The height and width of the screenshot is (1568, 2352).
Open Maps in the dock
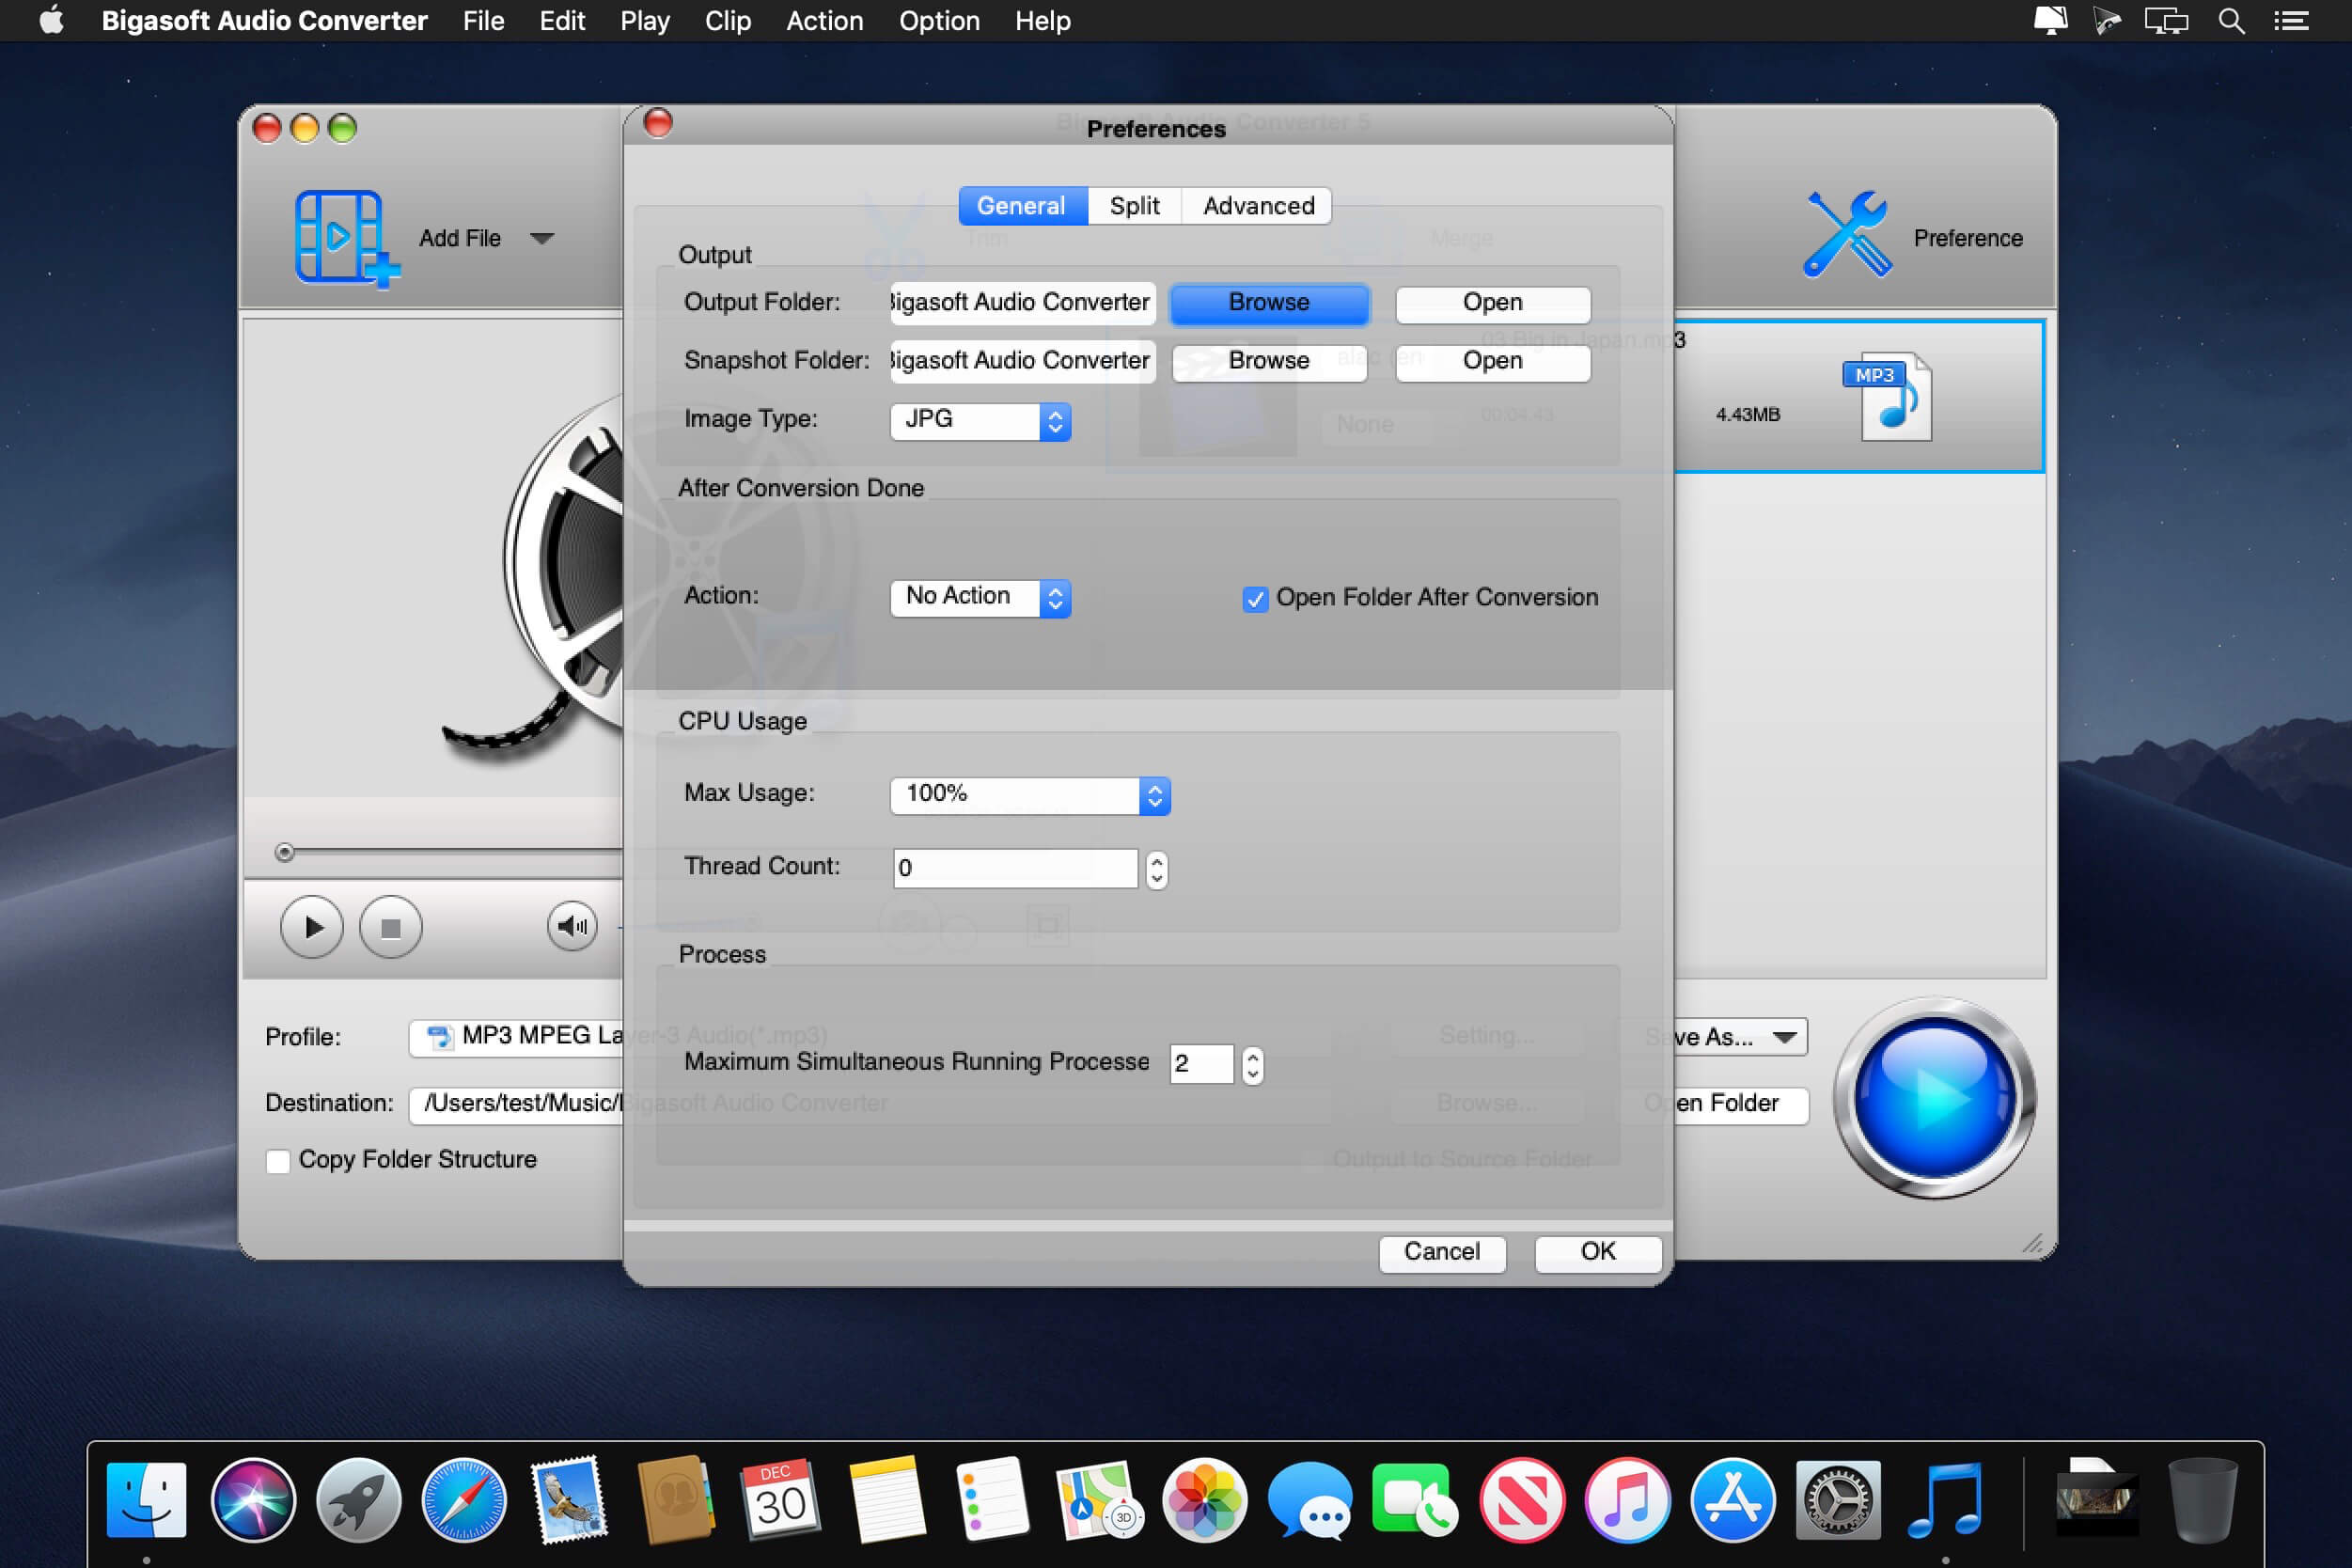(1099, 1500)
